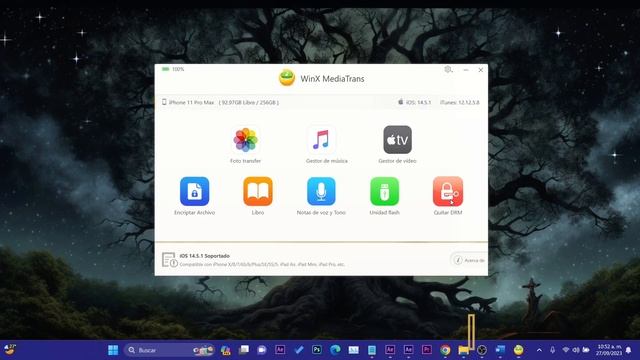This screenshot has height=360, width=640.
Task: Minimize the WinX MediaTrans window
Action: (x=466, y=70)
